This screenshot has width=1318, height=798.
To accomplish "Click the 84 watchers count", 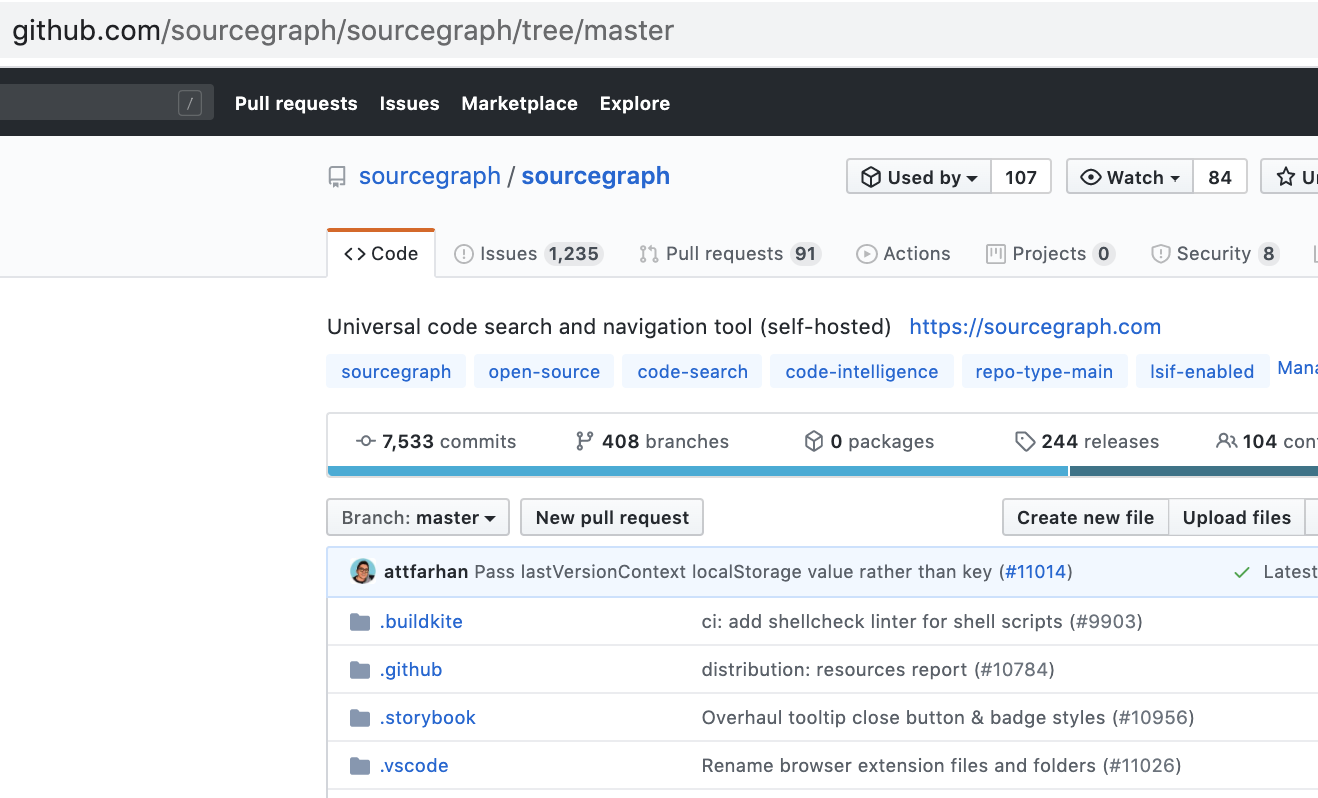I will [x=1220, y=177].
